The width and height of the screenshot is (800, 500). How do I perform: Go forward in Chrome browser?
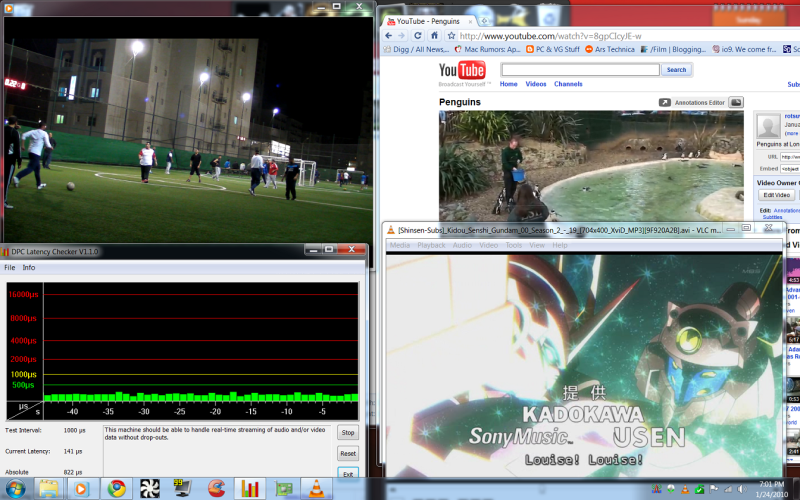402,36
